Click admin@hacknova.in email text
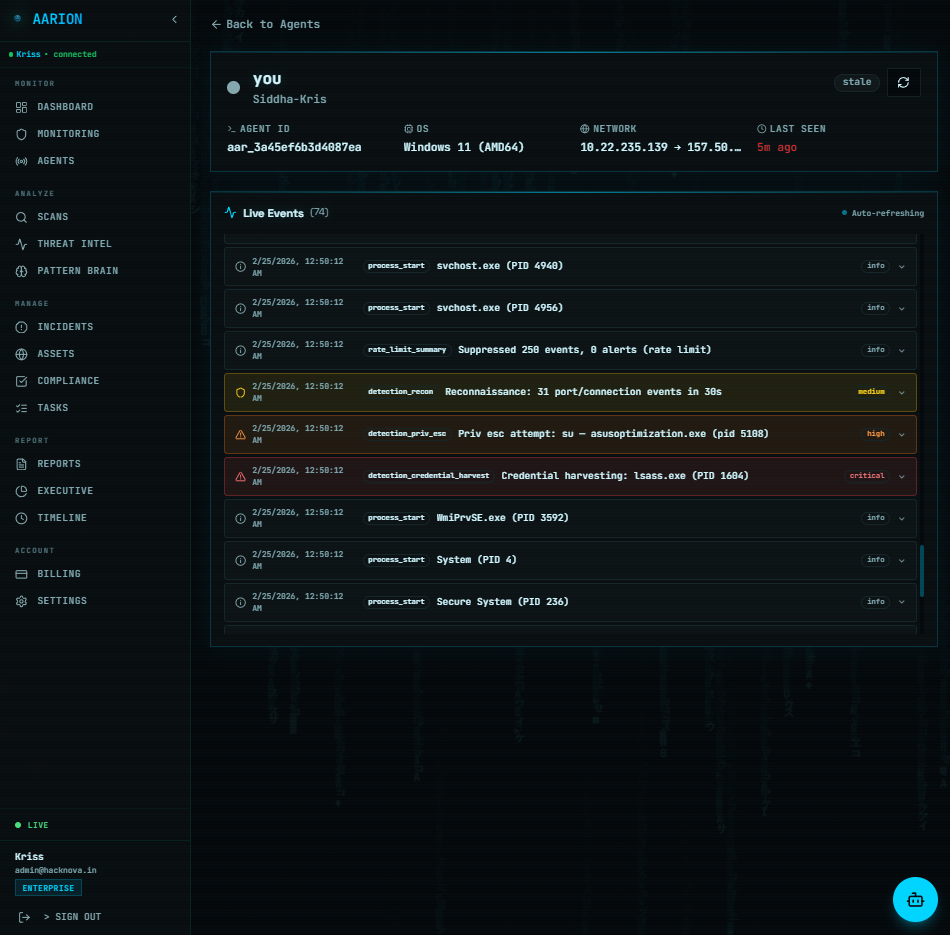This screenshot has height=935, width=950. (56, 870)
